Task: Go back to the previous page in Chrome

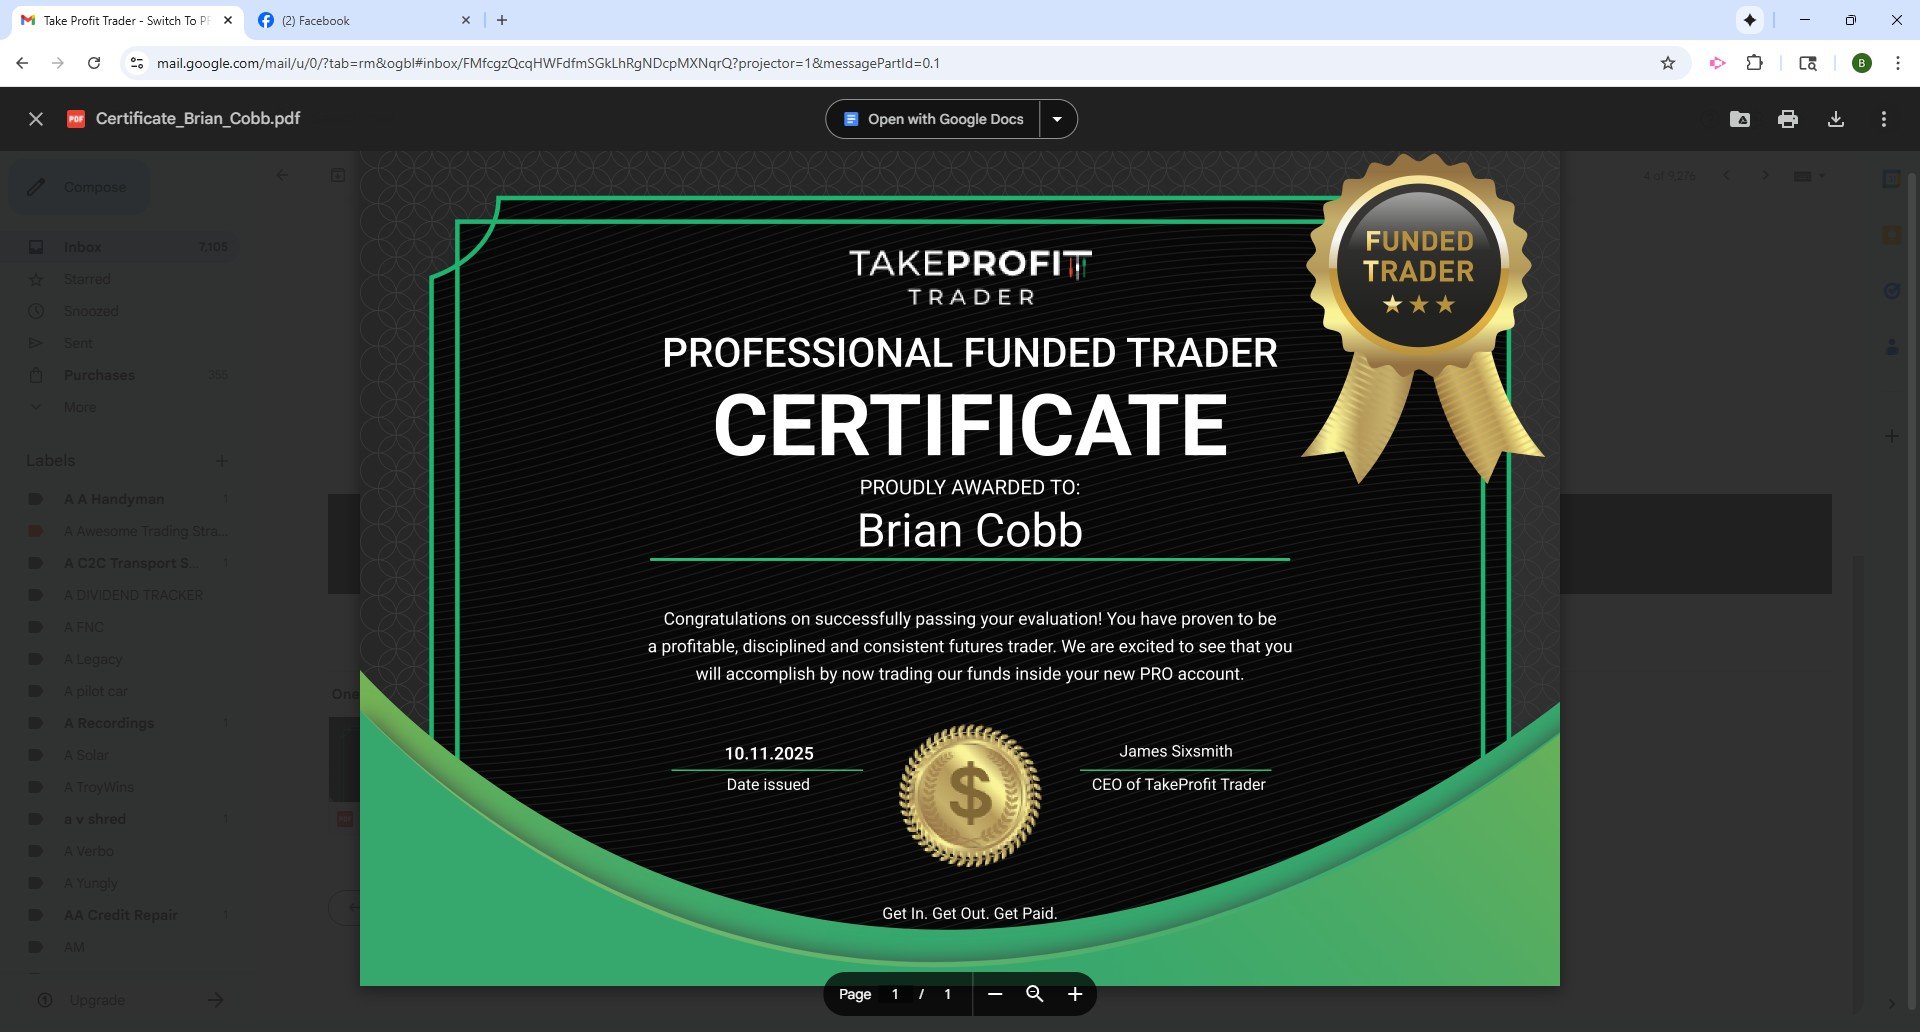Action: (22, 63)
